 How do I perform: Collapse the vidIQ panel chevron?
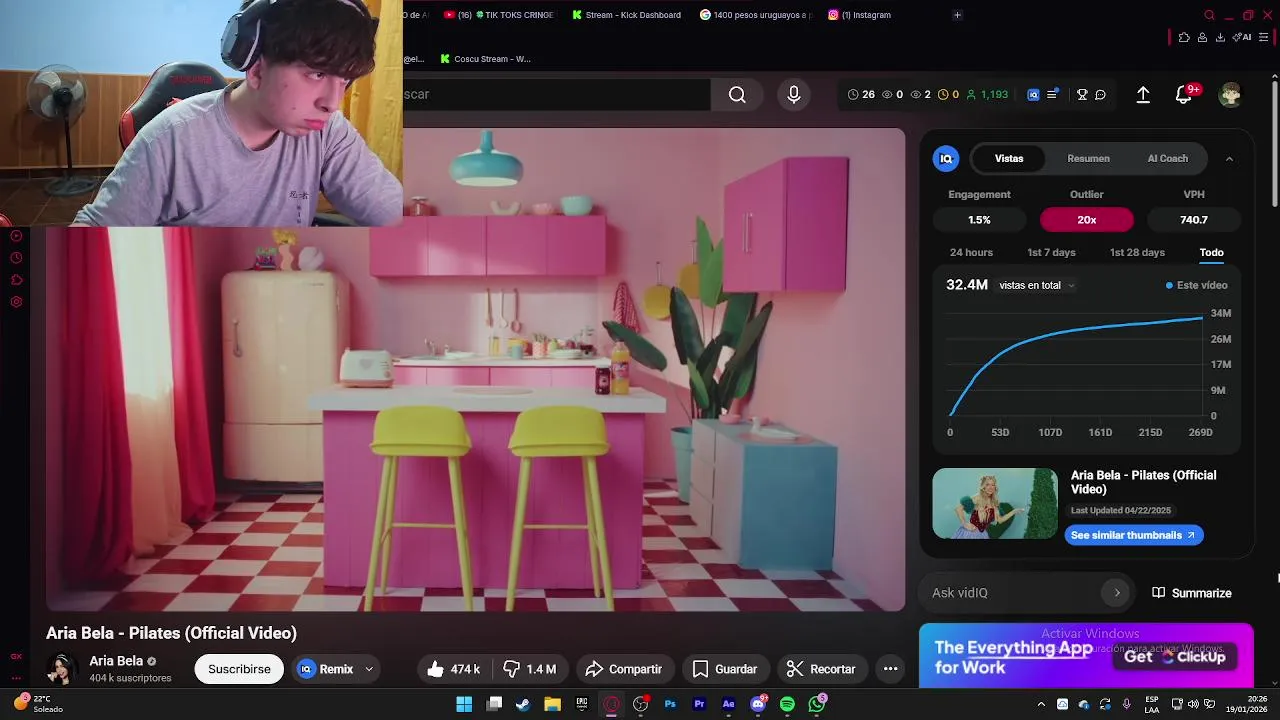(1229, 158)
